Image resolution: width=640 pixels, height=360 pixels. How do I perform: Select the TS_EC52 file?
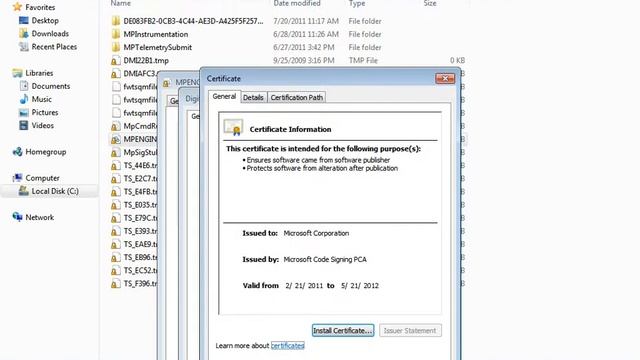point(140,270)
